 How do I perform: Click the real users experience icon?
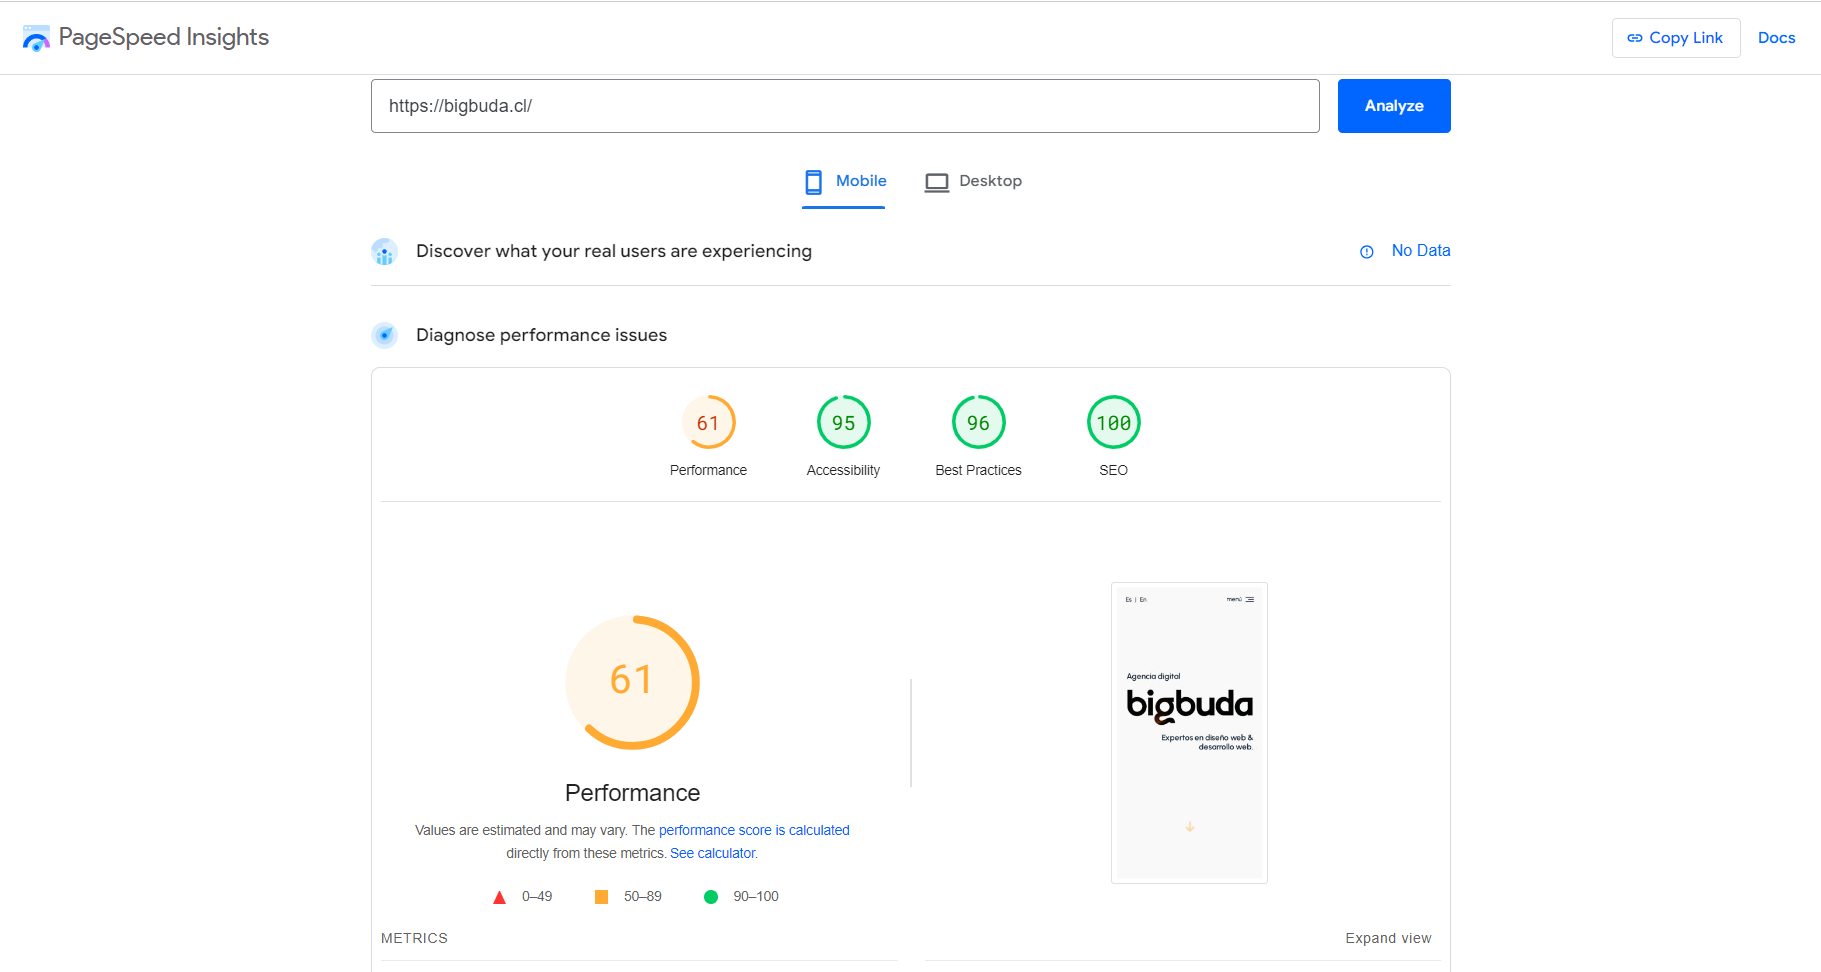(385, 252)
